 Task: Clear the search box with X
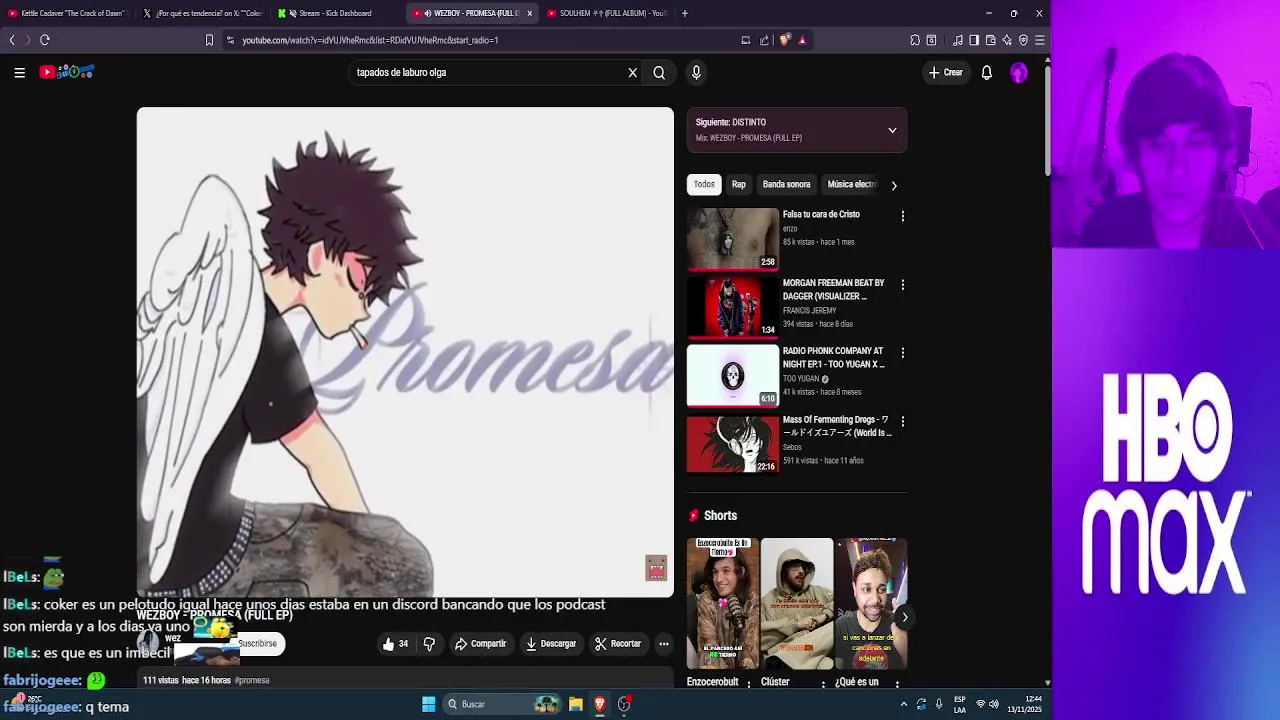pos(632,72)
